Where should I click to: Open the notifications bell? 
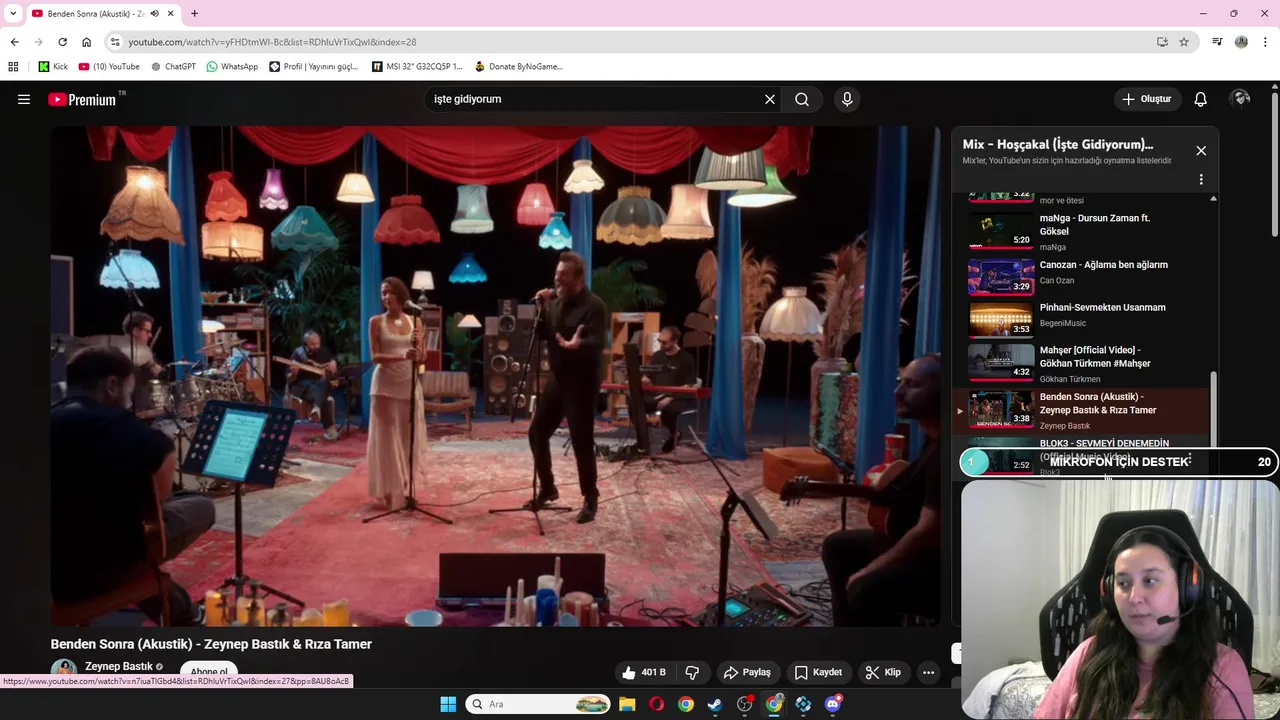[x=1201, y=99]
